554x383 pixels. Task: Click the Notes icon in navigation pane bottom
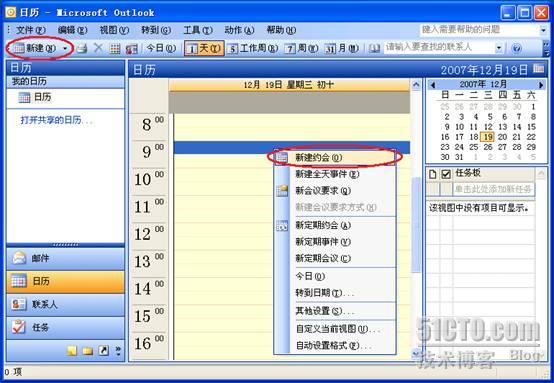pyautogui.click(x=72, y=350)
